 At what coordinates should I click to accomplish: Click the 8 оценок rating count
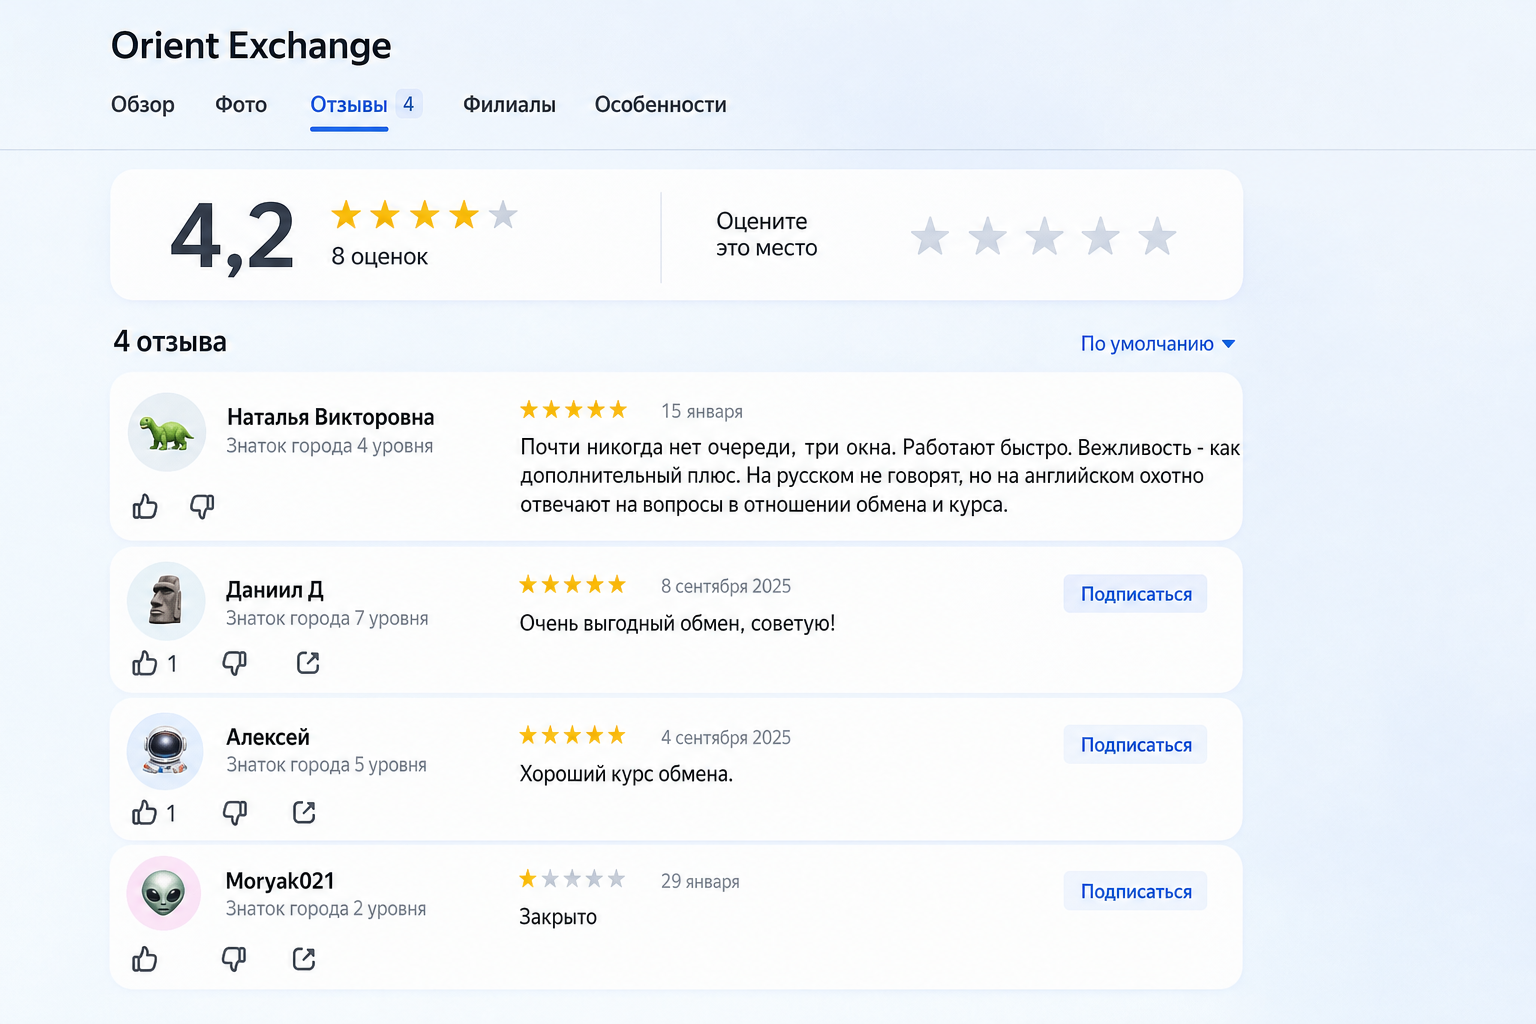[380, 257]
